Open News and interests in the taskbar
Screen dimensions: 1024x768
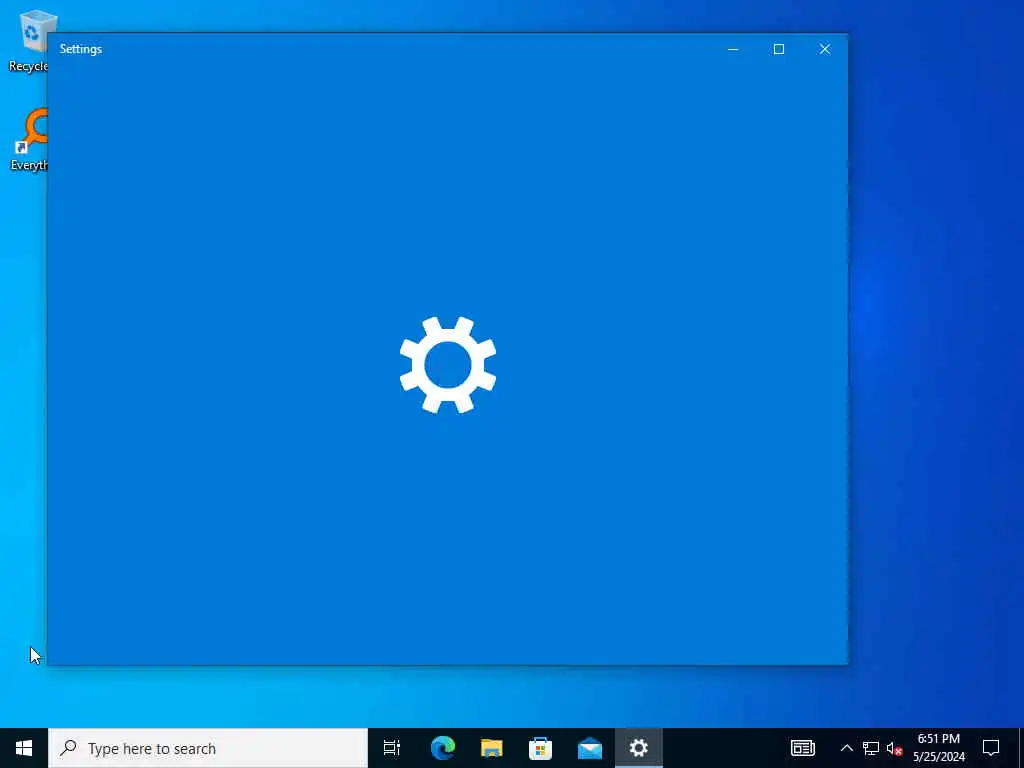click(803, 748)
